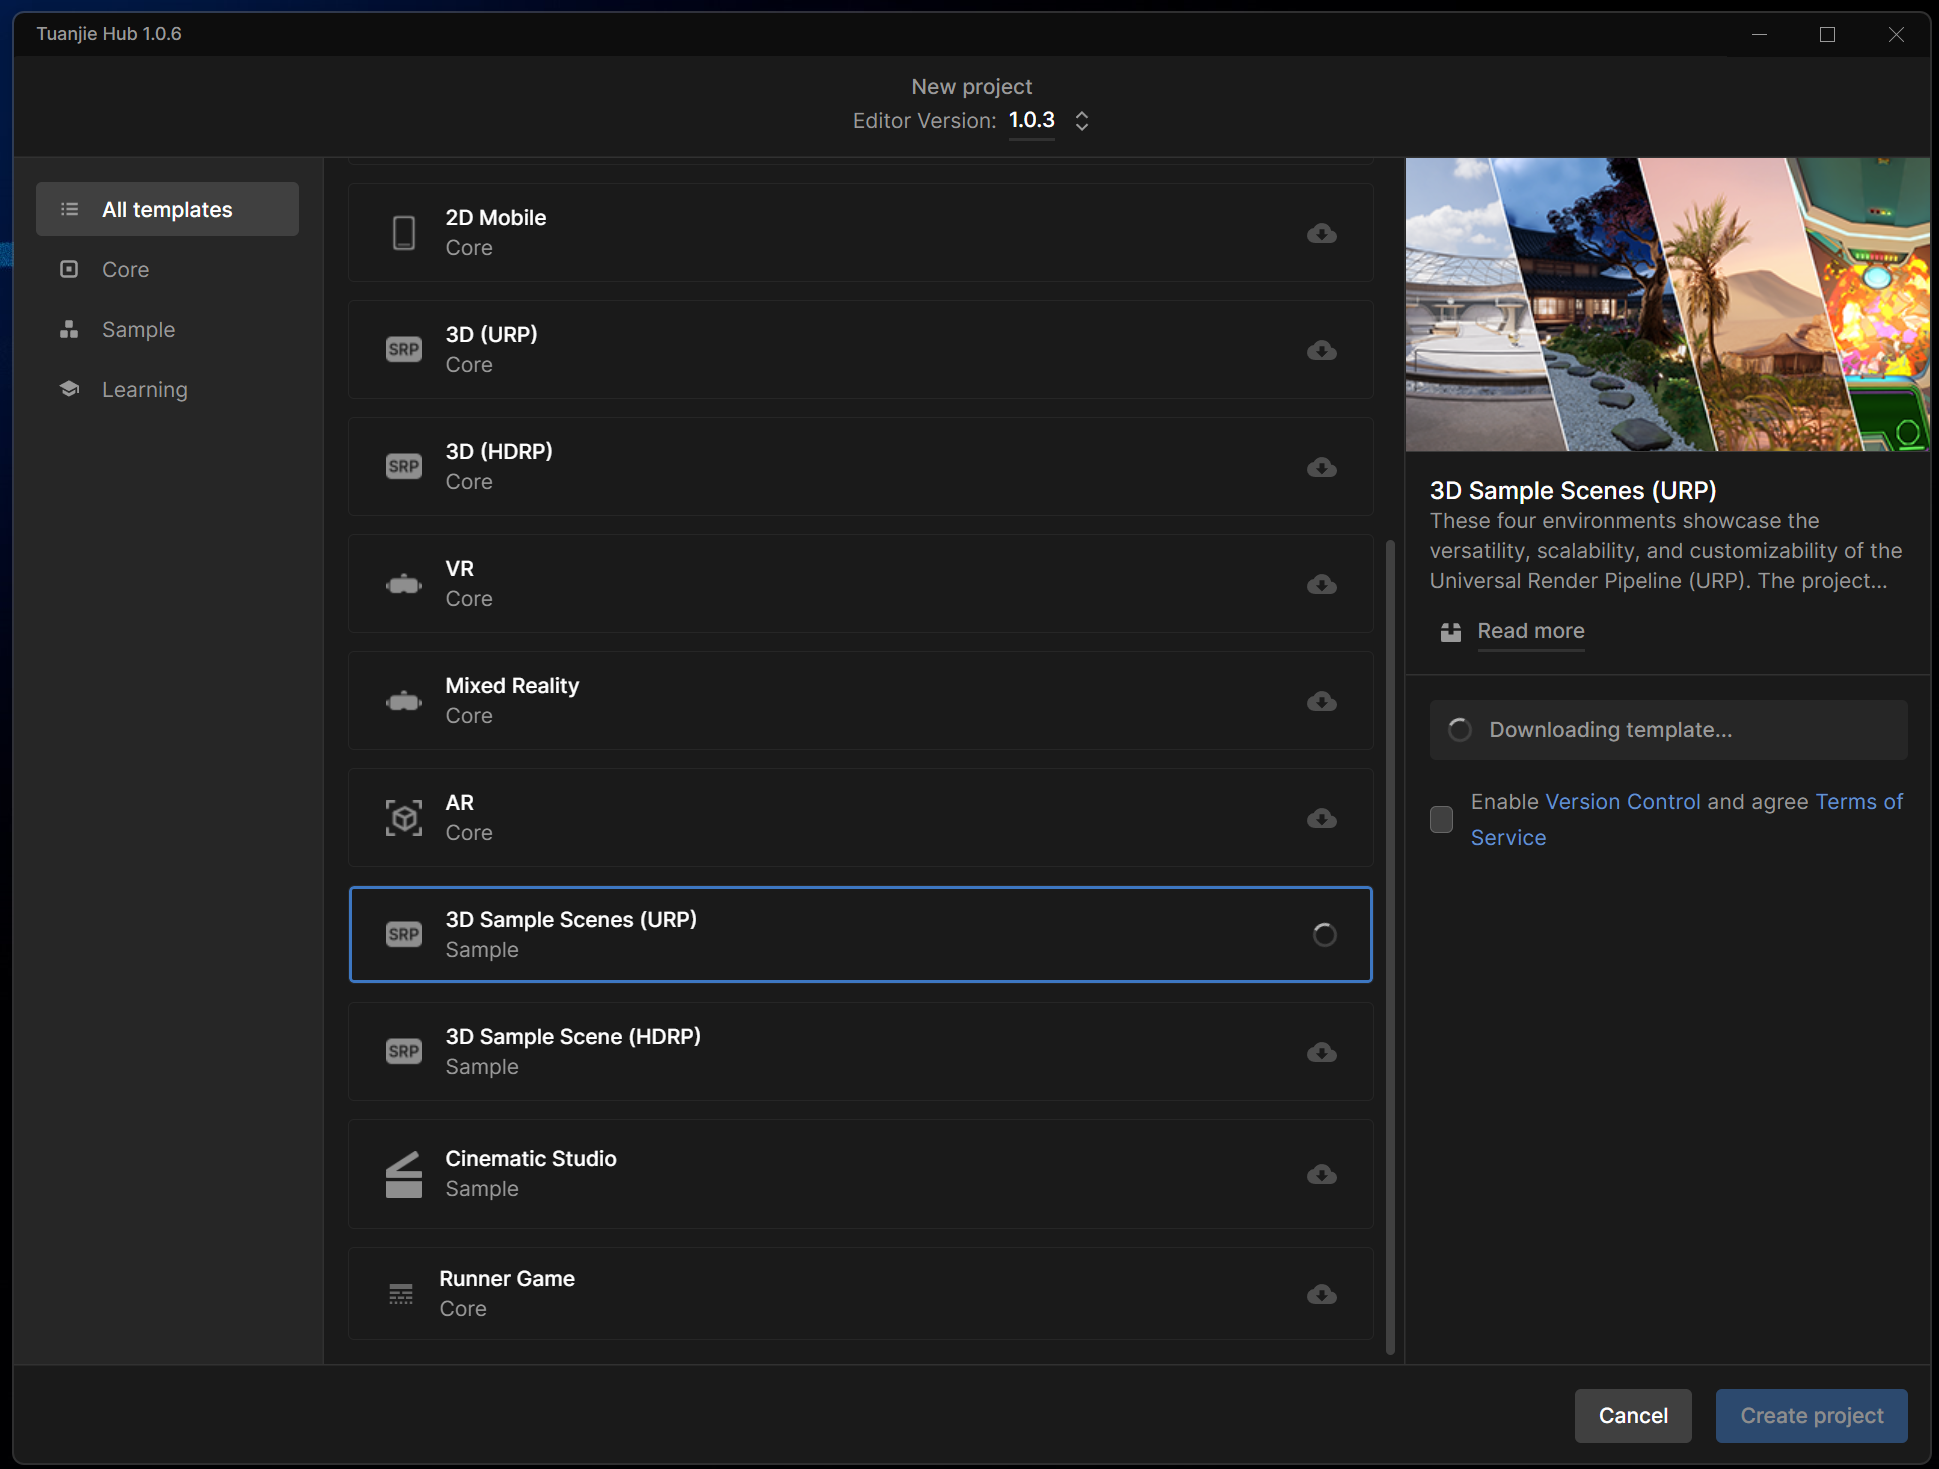This screenshot has height=1469, width=1939.
Task: Download the Cinematic Studio sample
Action: tap(1321, 1174)
